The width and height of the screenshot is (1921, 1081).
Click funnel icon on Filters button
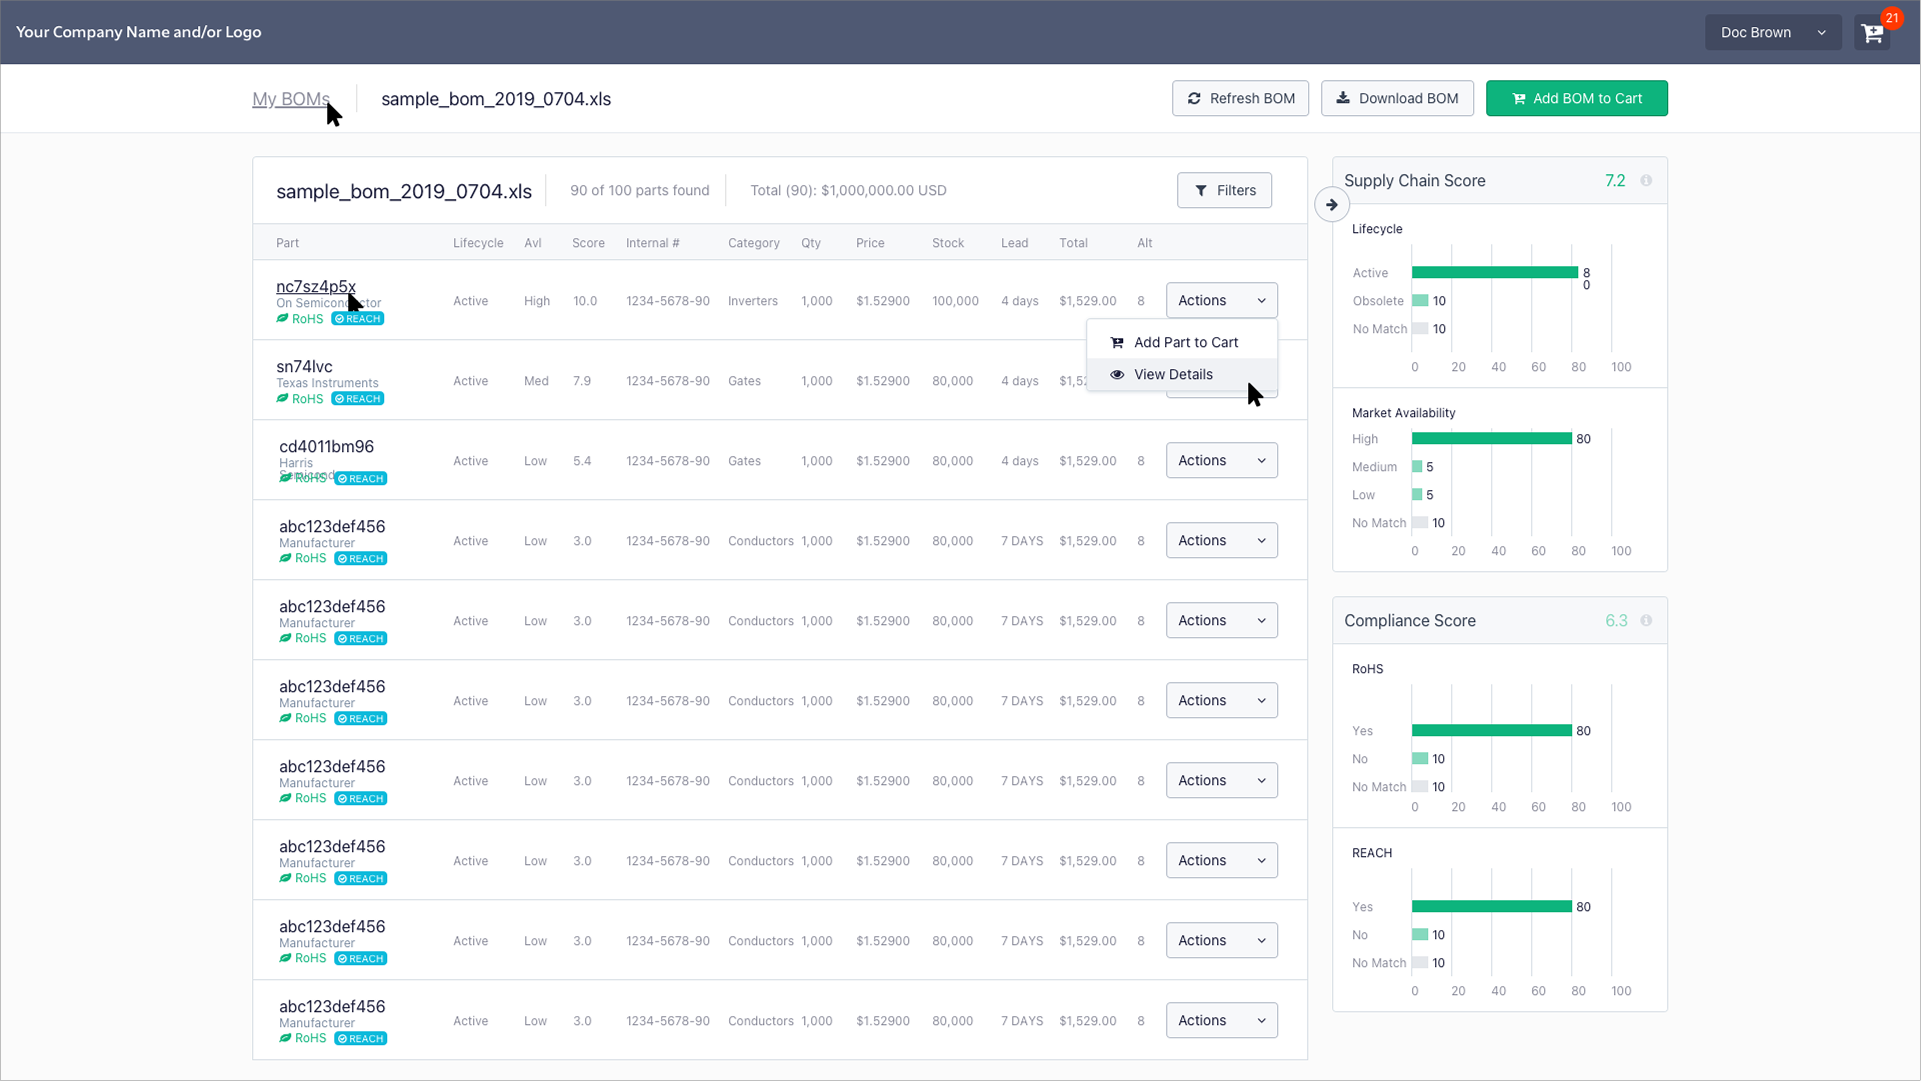point(1201,191)
